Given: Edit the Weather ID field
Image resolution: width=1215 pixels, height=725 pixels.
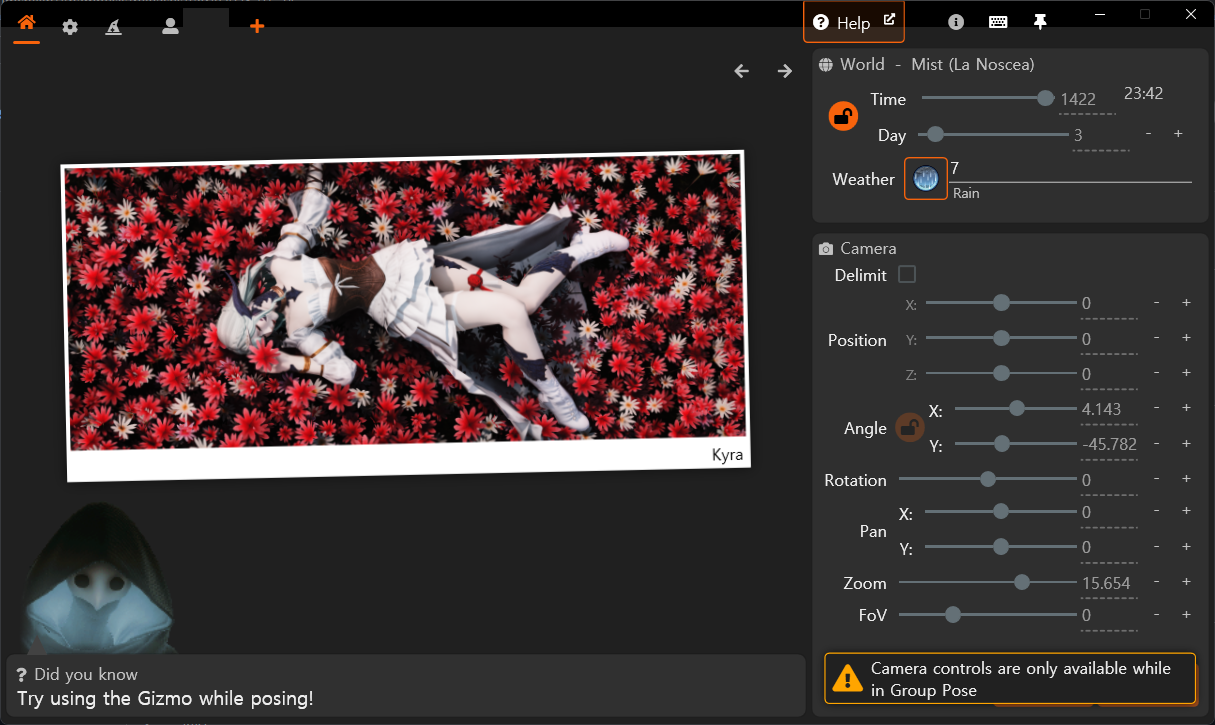Looking at the screenshot, I should pos(1070,169).
